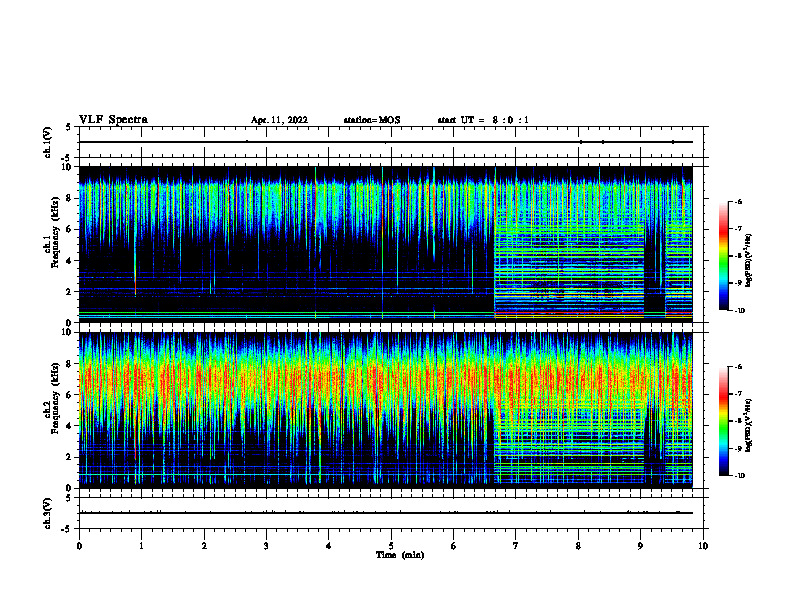Click tick label "7" on the Time axis

(516, 546)
